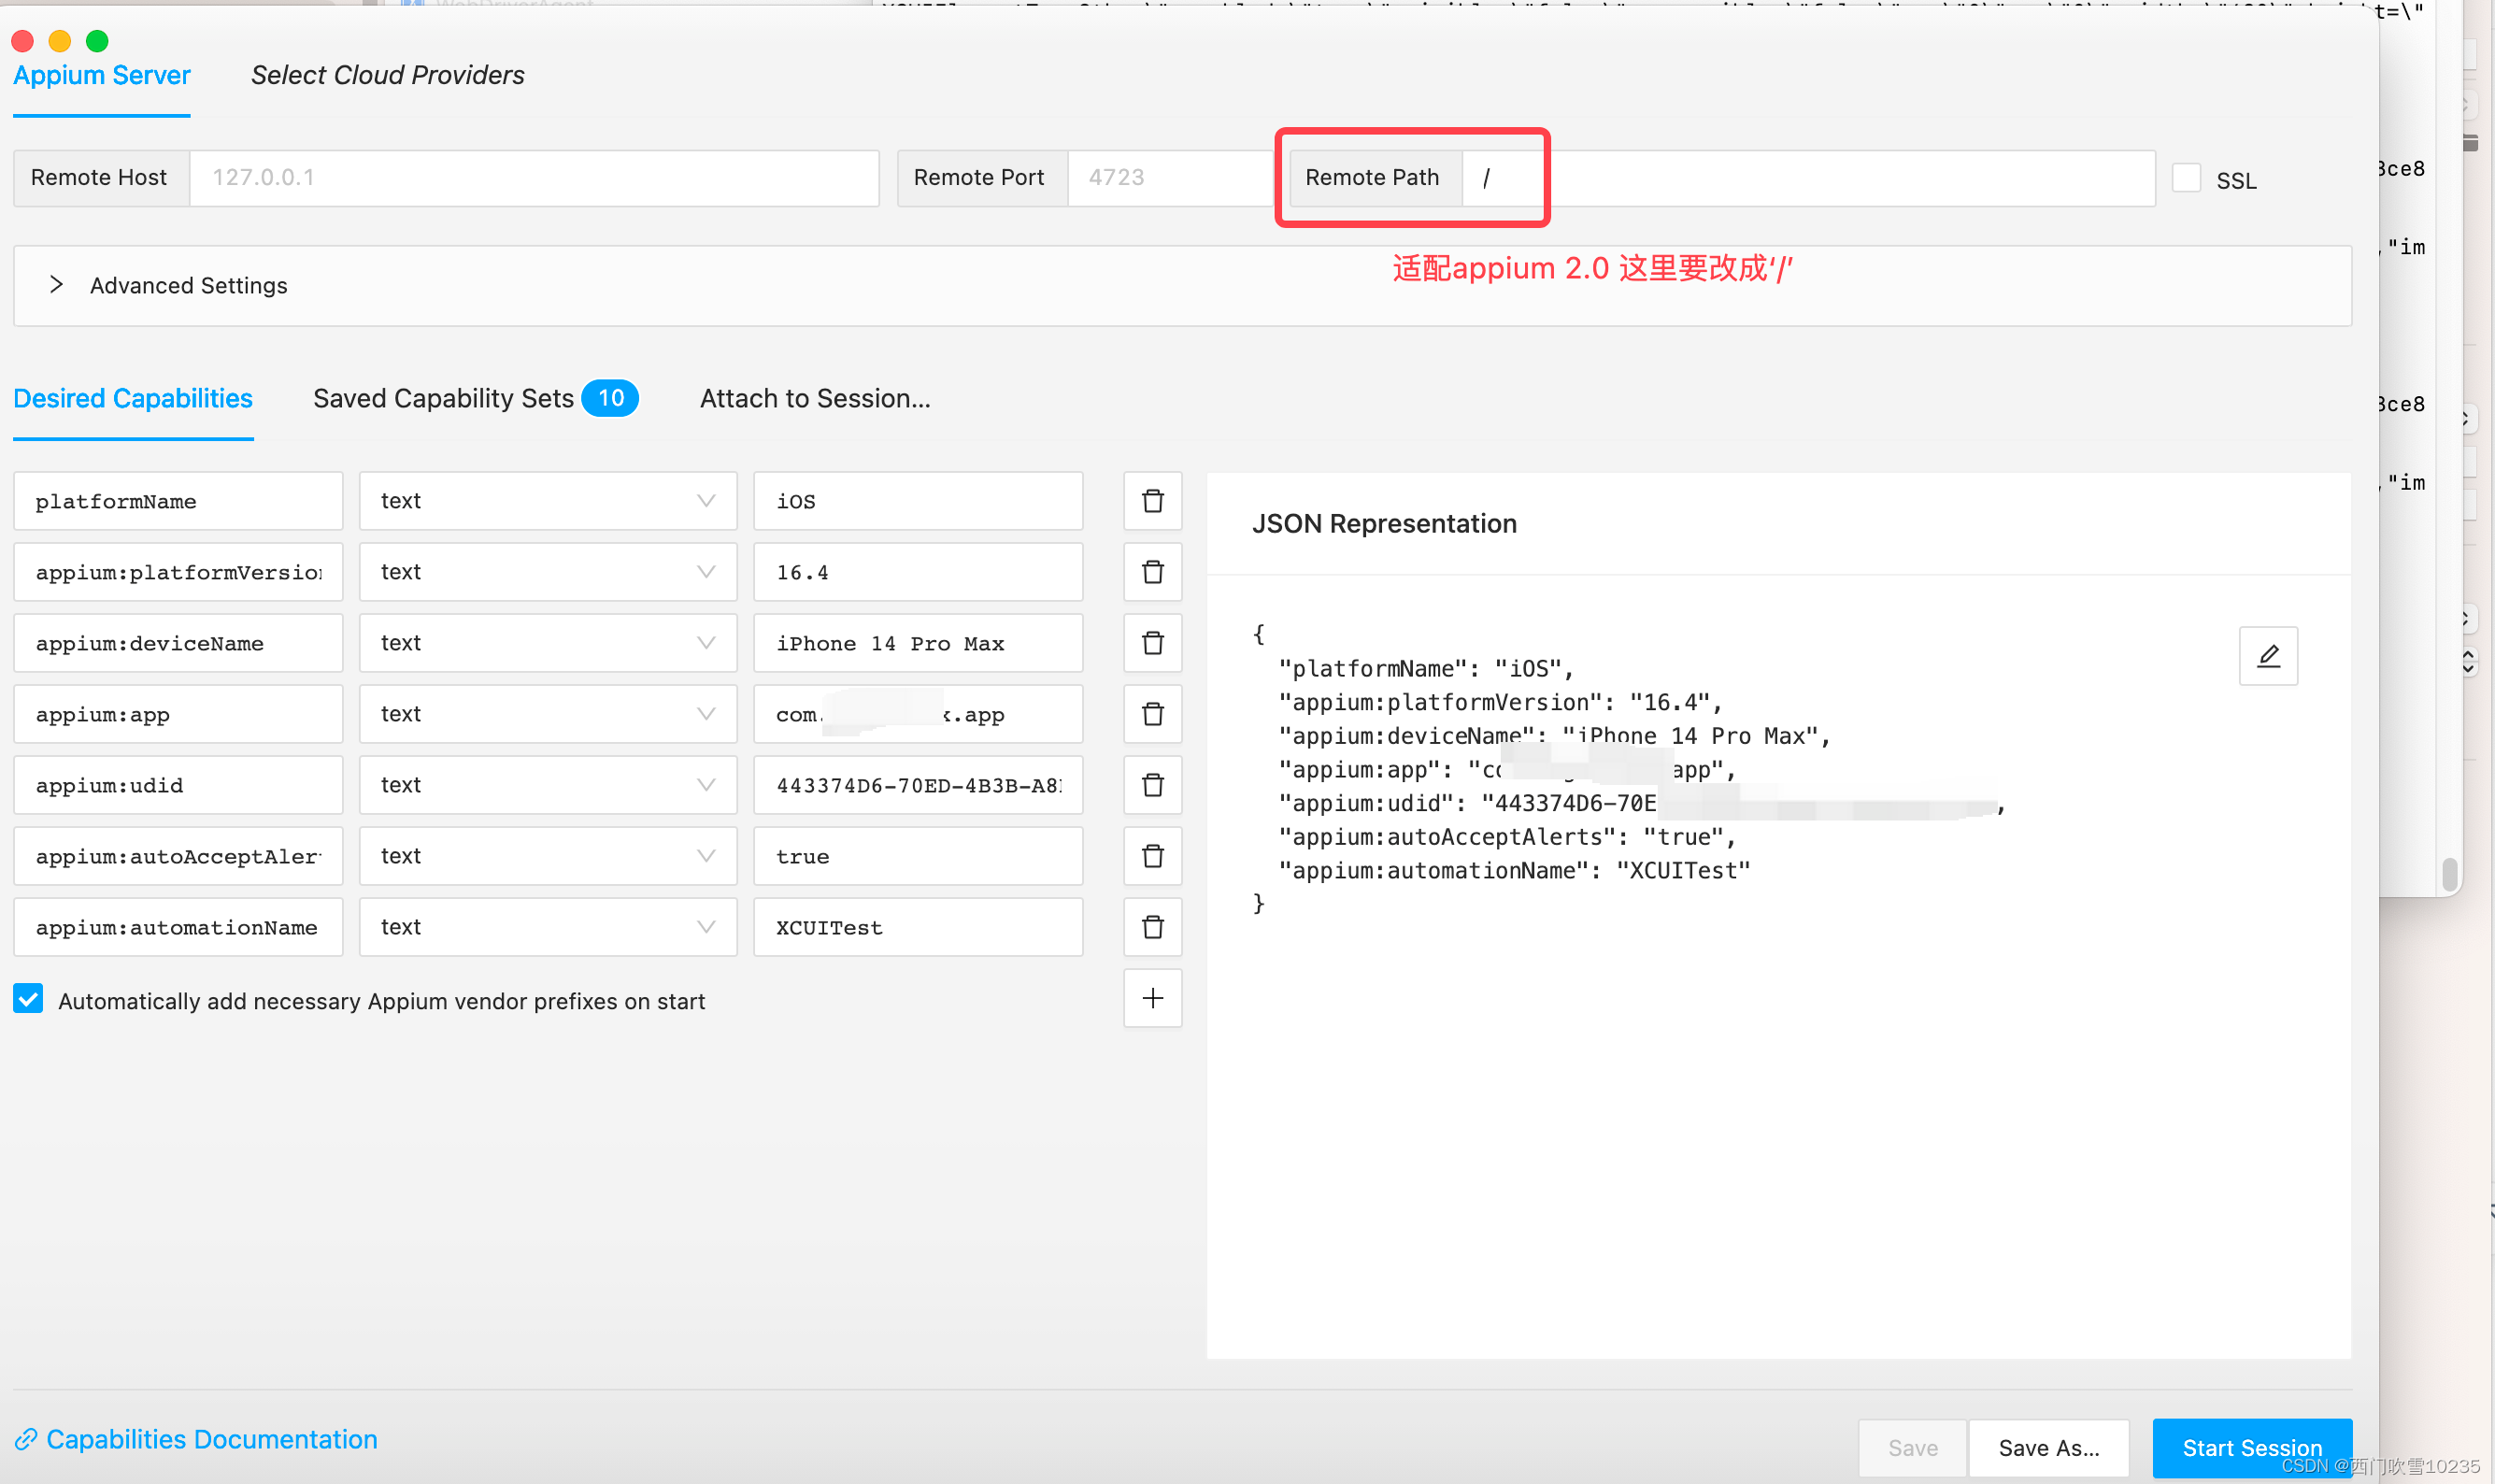Click the Start Session button
The height and width of the screenshot is (1484, 2495).
2252,1447
